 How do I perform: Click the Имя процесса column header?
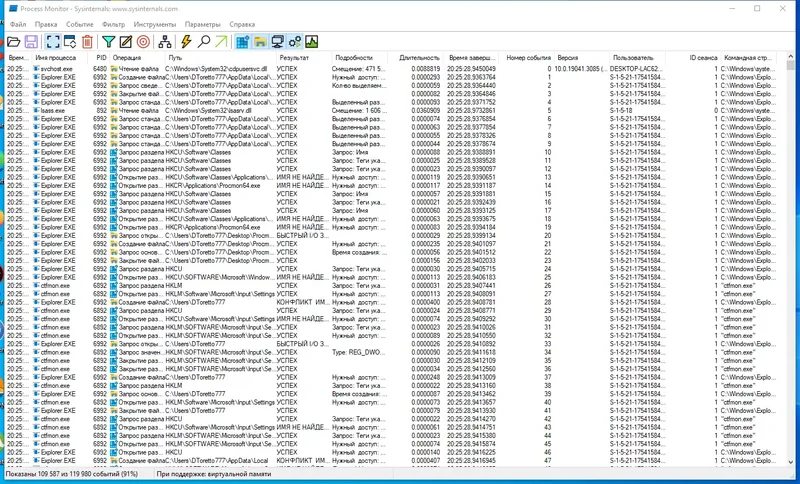[x=56, y=58]
